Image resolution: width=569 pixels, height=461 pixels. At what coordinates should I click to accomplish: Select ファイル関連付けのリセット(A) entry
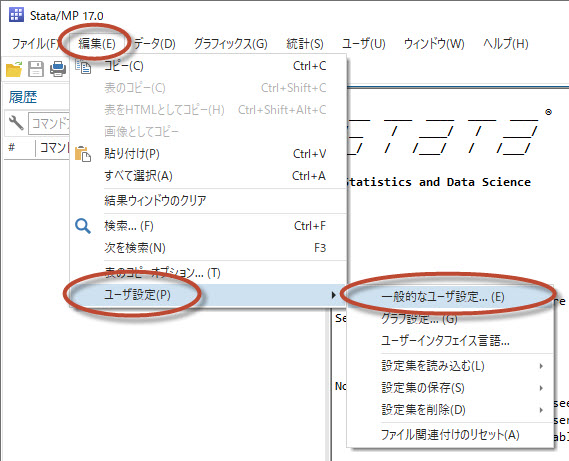[x=451, y=435]
